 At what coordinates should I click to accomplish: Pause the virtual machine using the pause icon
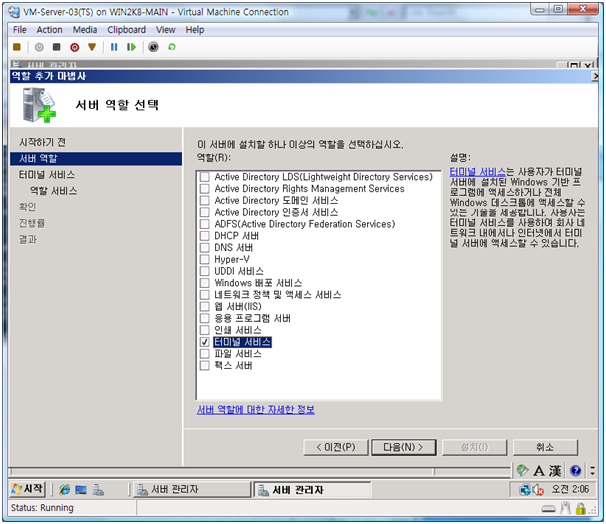[114, 47]
